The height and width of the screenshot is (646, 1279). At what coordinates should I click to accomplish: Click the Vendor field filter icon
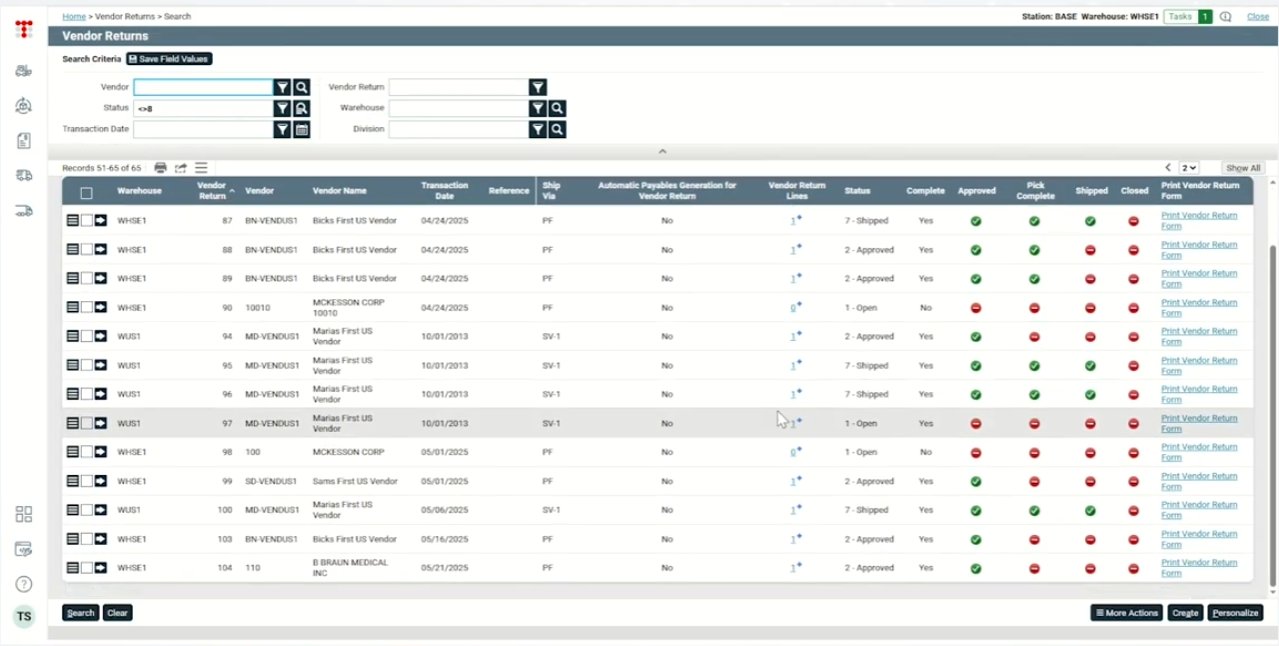(x=283, y=88)
